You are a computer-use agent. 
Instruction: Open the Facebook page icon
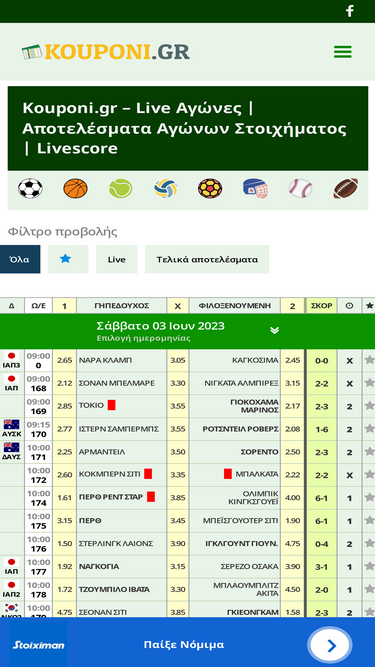[x=349, y=11]
